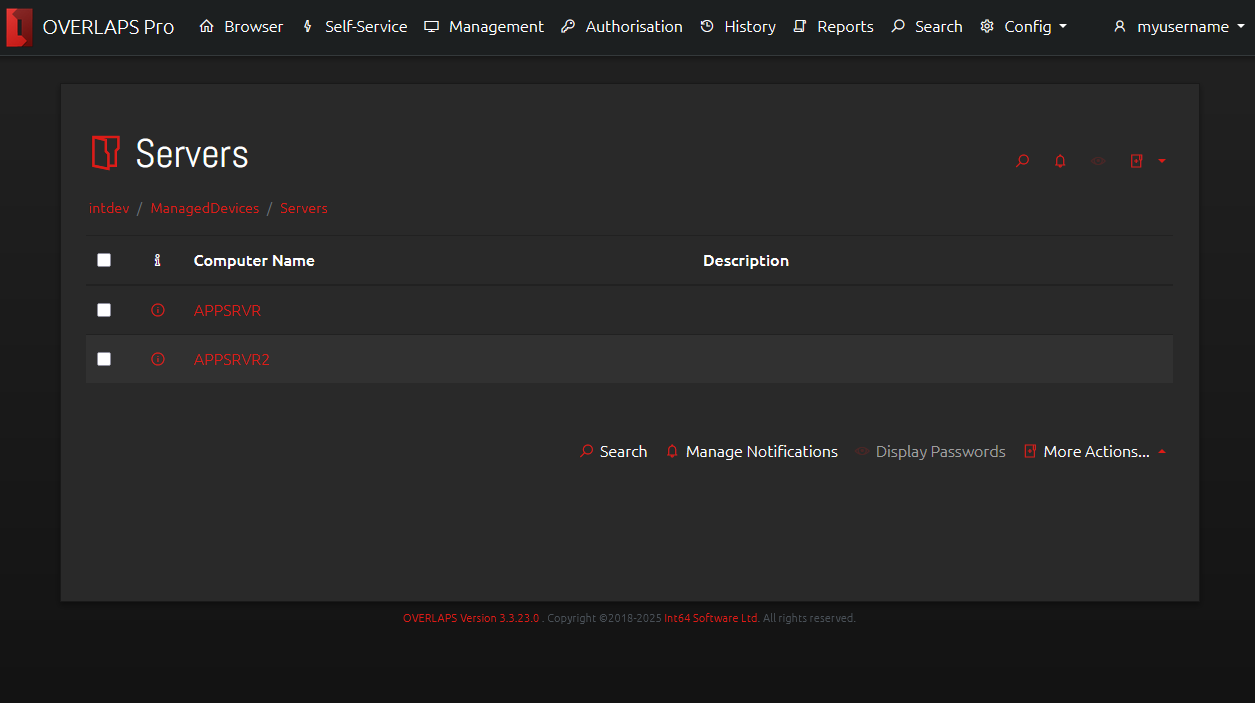Open the Authorisation section

click(x=621, y=27)
